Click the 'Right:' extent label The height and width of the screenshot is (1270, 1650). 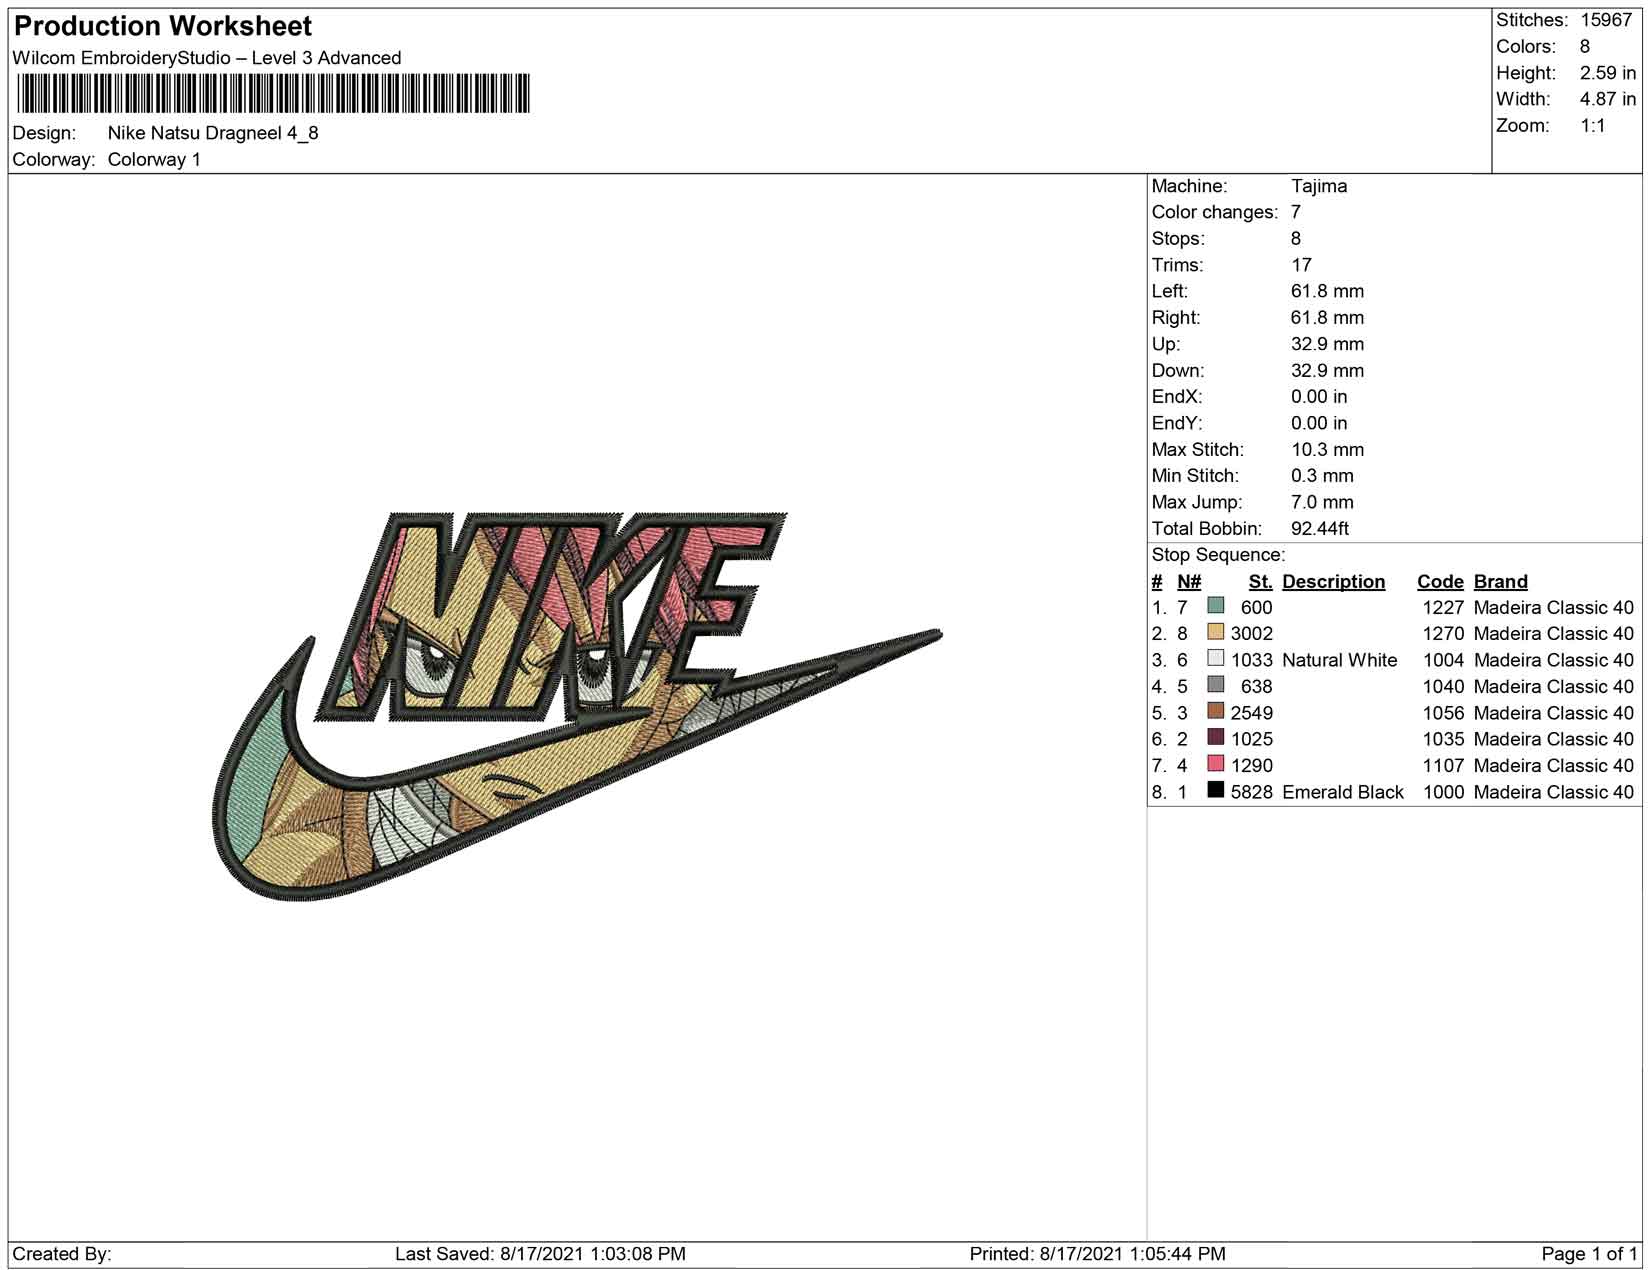(x=1176, y=318)
